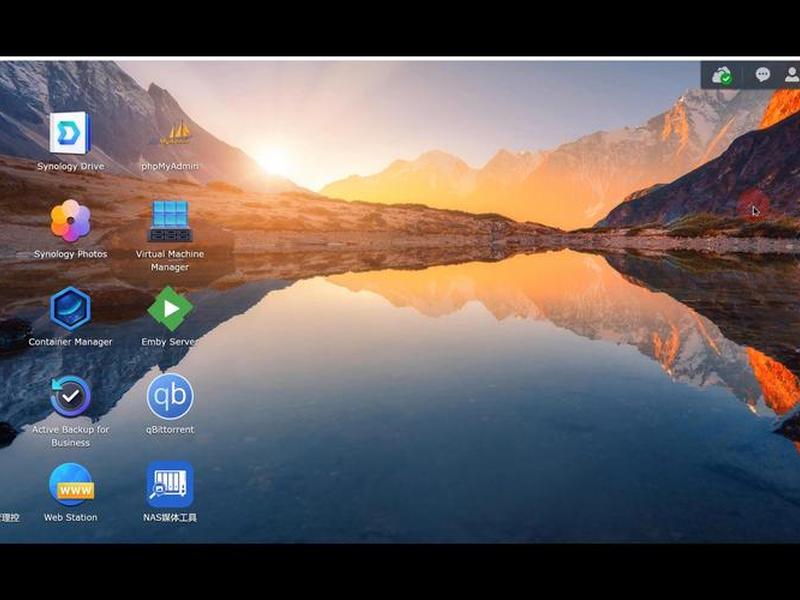Start the Emby Server app
The width and height of the screenshot is (800, 600).
pos(170,309)
